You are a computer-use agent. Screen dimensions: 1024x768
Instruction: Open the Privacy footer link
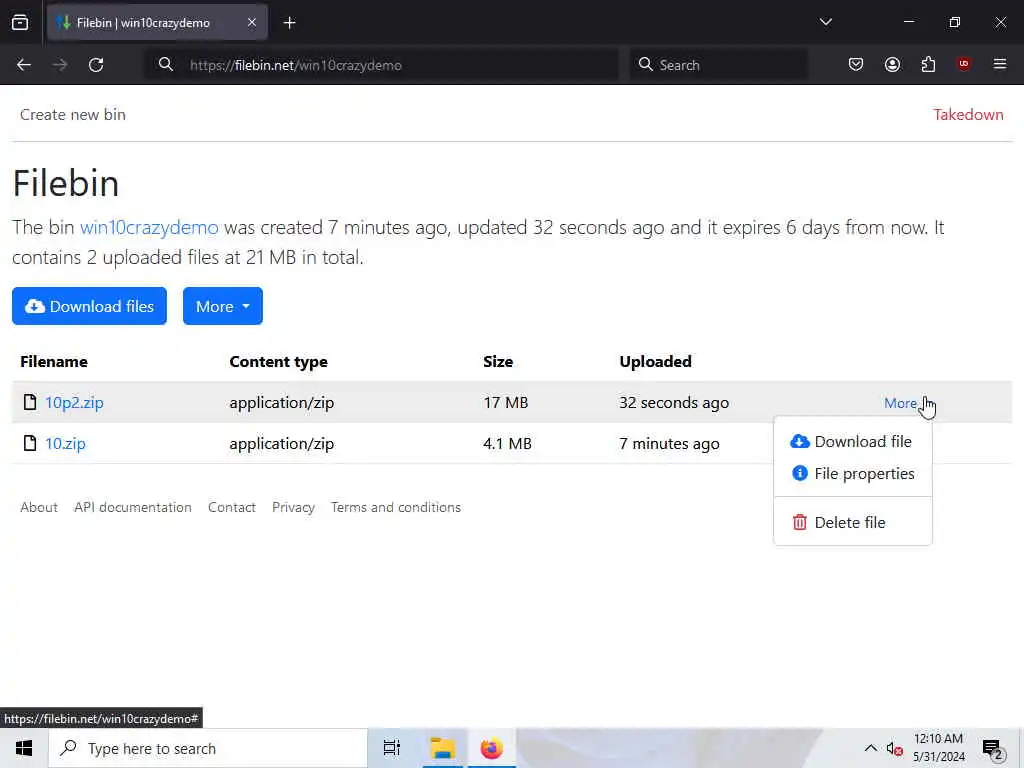point(293,507)
